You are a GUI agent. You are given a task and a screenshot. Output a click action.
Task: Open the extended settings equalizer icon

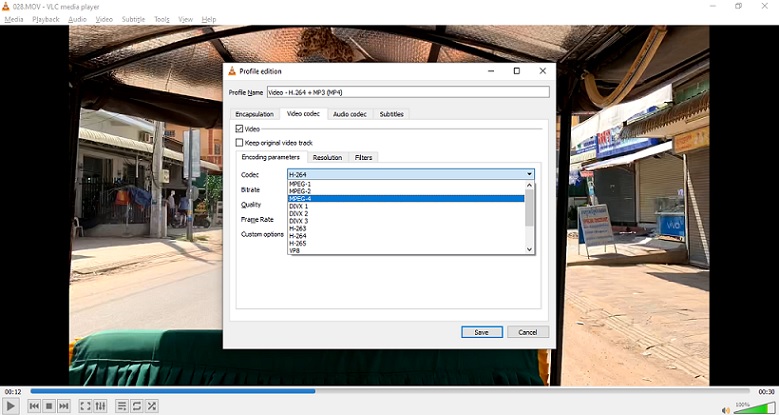100,406
